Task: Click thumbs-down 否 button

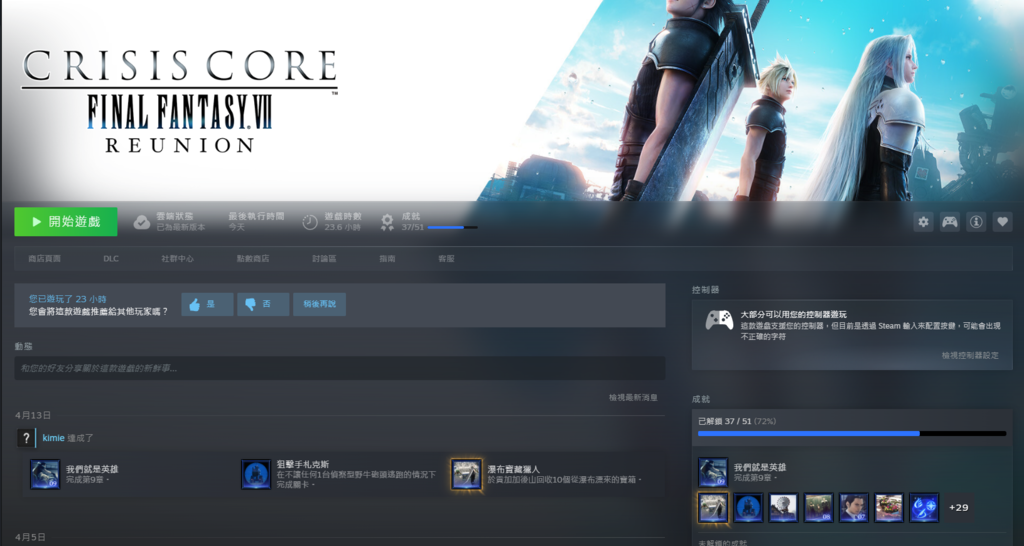Action: [263, 304]
